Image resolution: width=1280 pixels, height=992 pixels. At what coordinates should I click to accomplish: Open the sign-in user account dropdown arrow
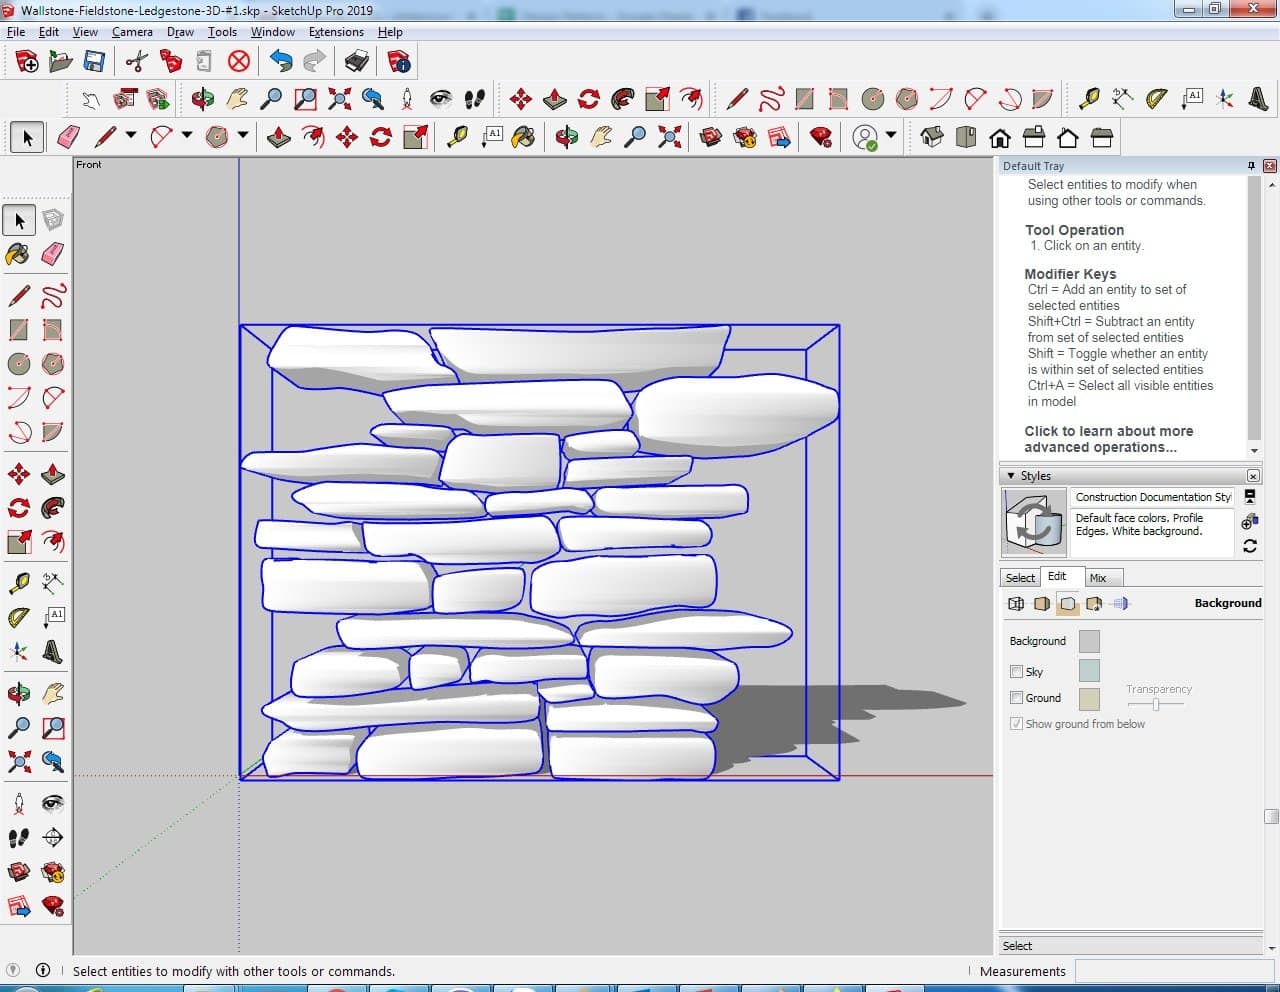point(891,136)
